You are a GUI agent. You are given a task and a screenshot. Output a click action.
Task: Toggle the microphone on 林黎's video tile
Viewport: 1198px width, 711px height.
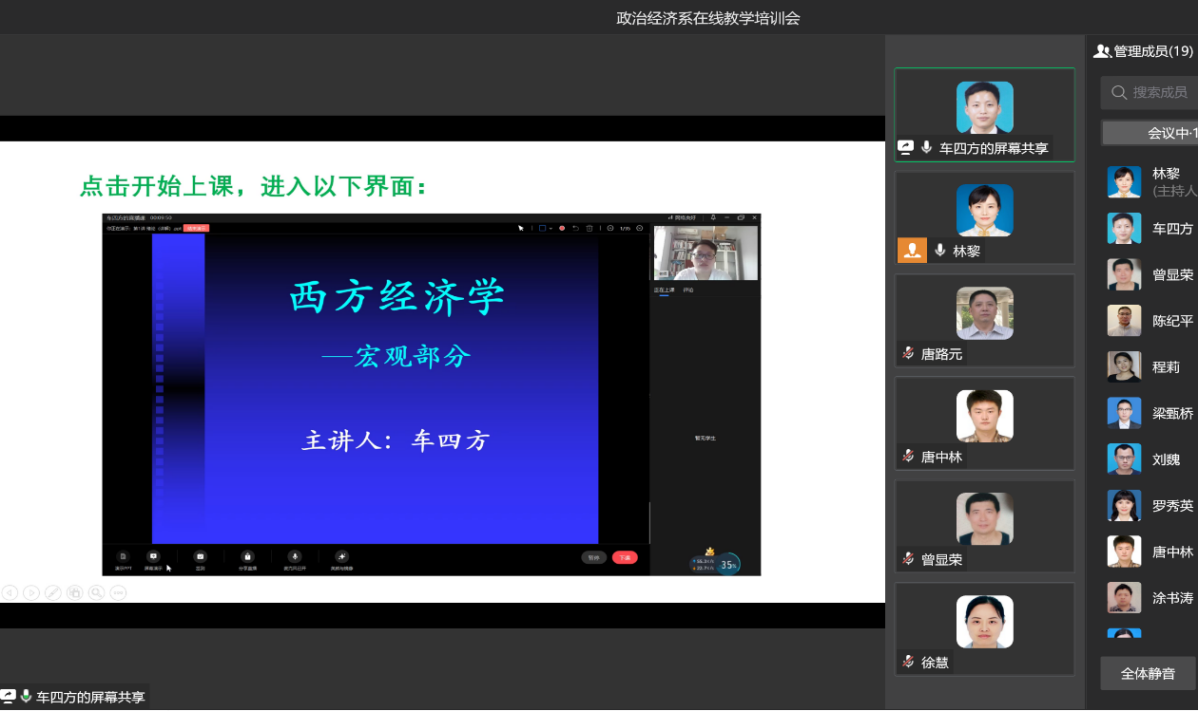click(x=940, y=251)
